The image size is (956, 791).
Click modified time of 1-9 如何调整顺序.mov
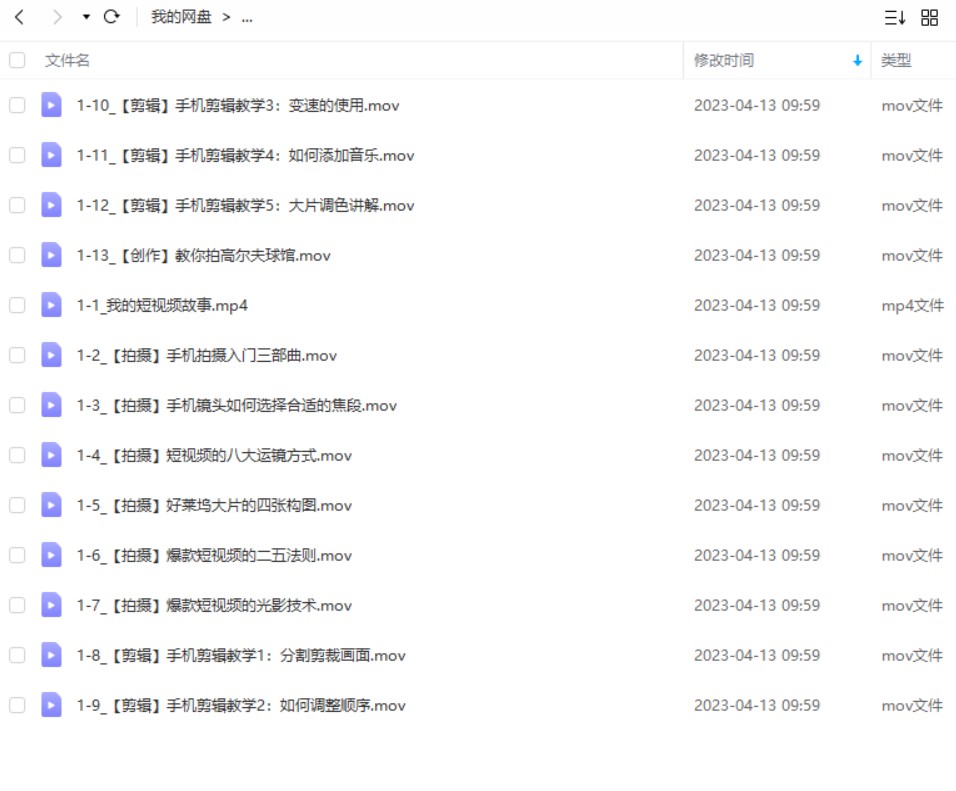pyautogui.click(x=757, y=706)
